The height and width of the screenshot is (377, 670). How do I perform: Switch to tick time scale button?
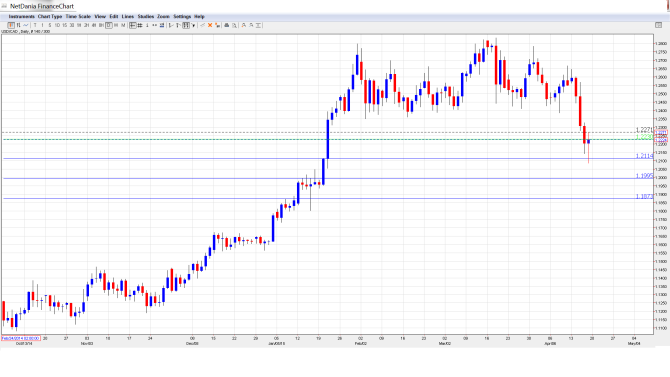(35, 25)
